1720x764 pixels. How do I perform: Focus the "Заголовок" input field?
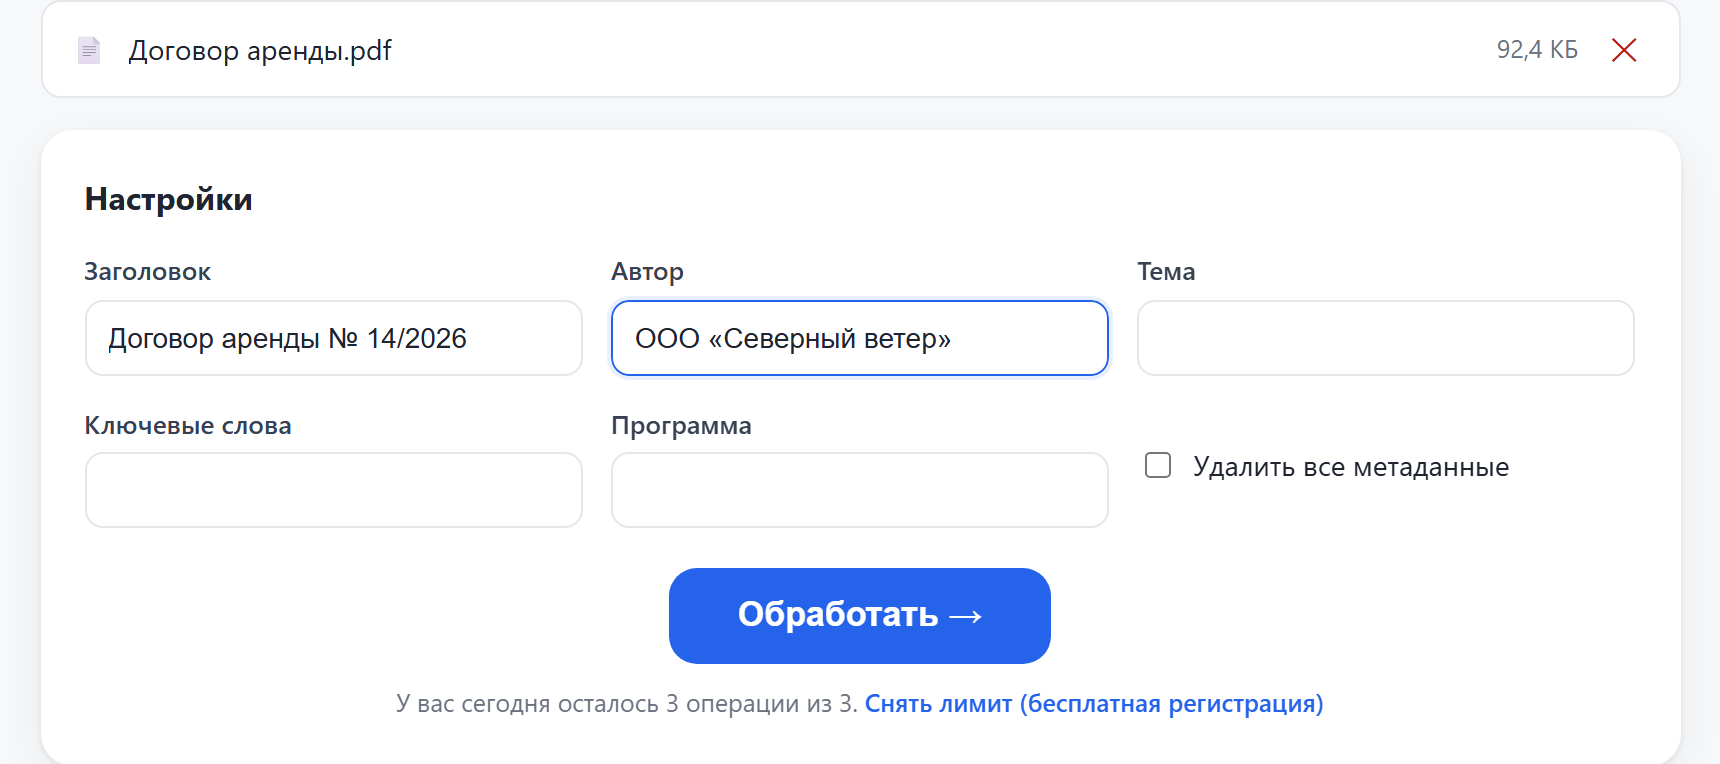point(334,338)
